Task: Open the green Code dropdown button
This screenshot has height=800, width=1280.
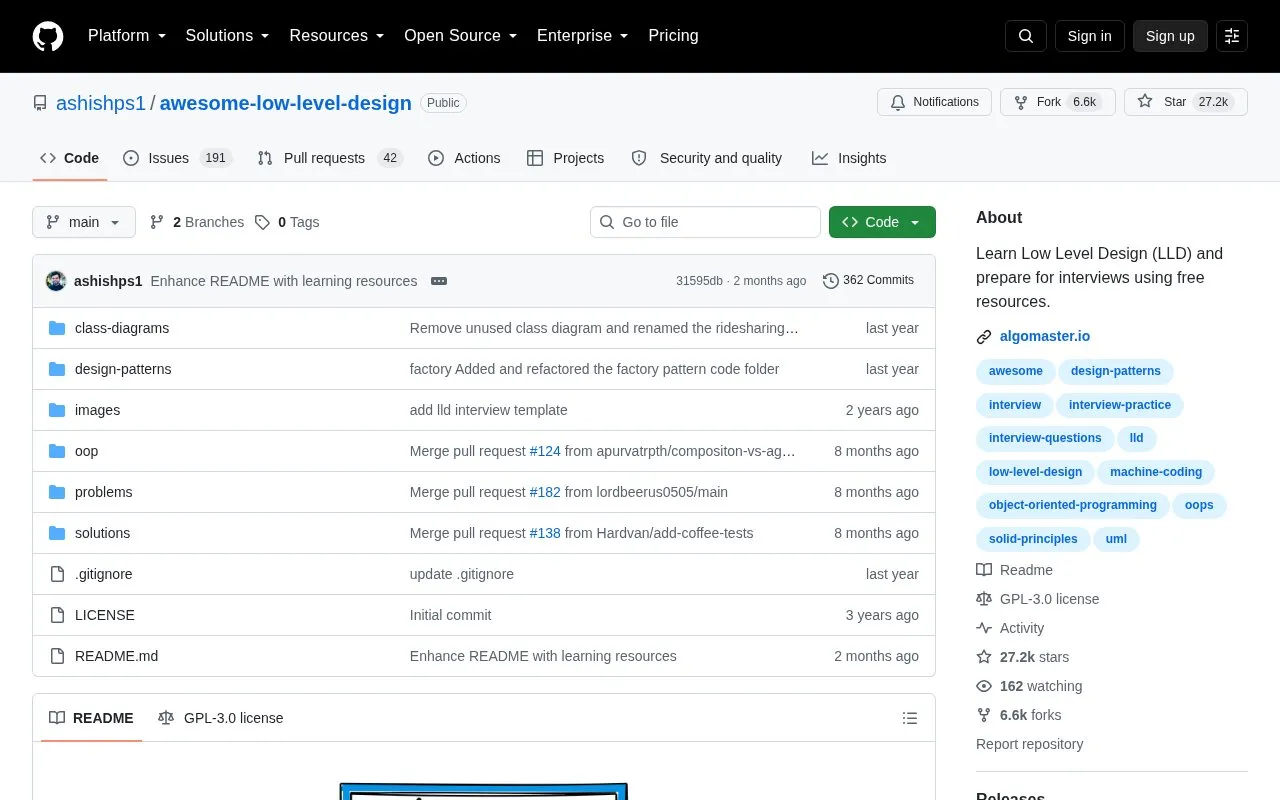Action: pyautogui.click(x=882, y=222)
